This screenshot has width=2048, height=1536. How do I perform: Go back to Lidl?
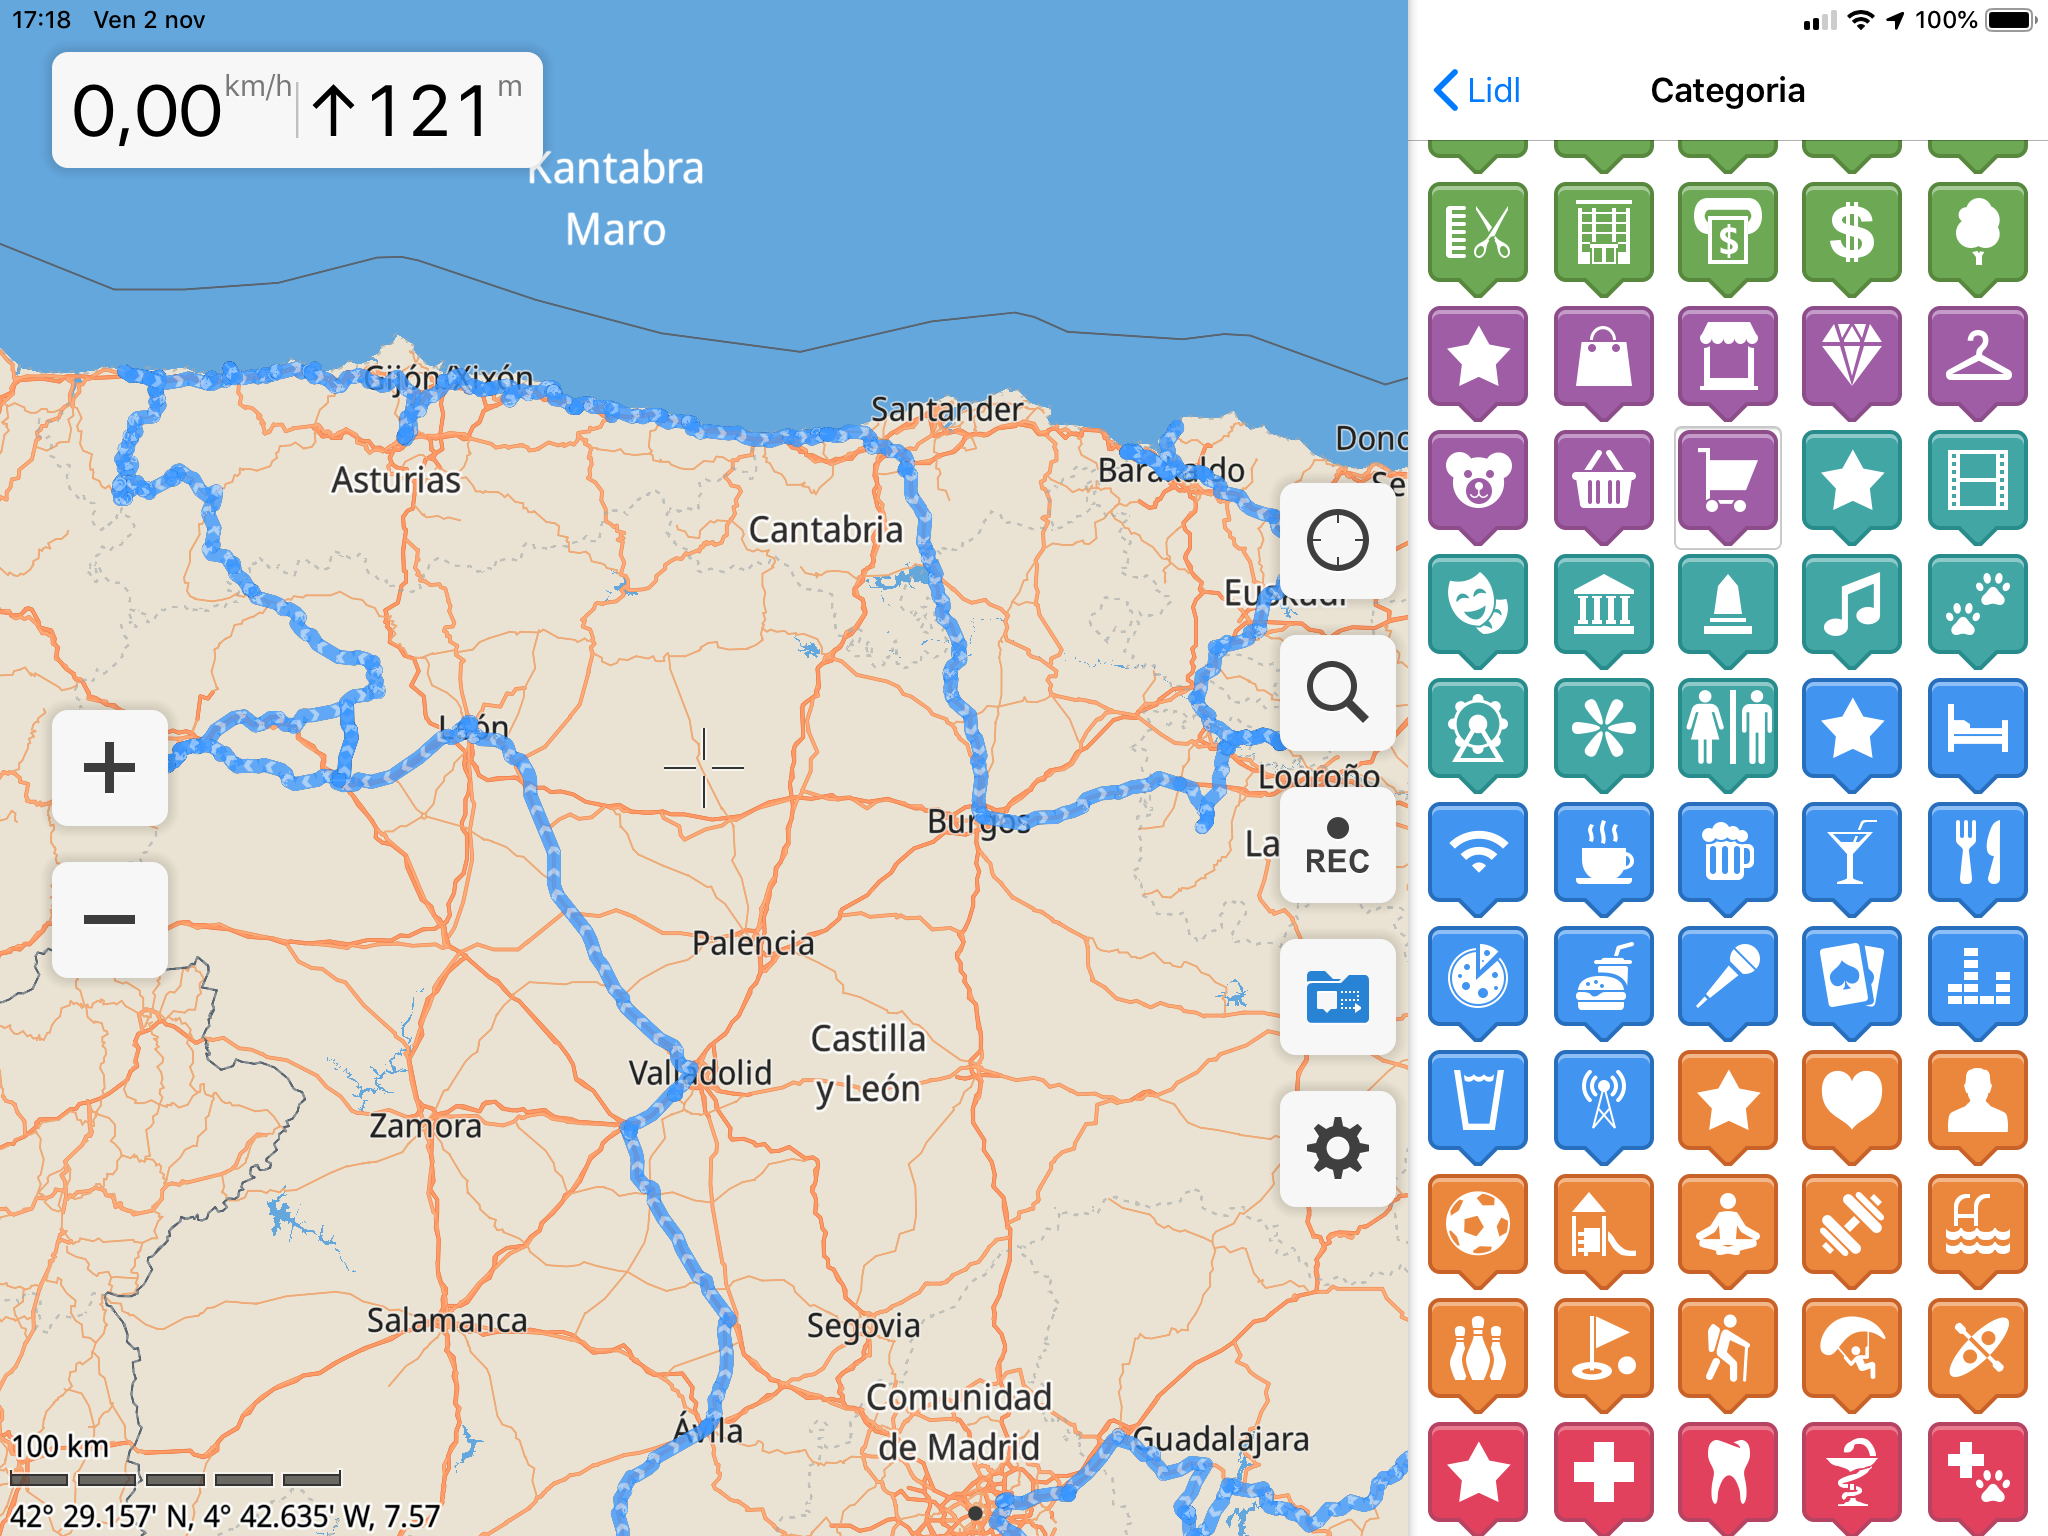(1477, 90)
